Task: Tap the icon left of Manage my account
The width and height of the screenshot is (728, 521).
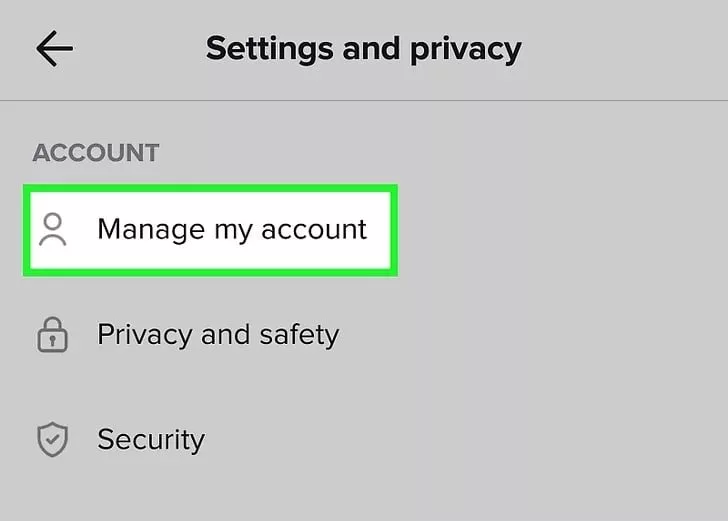Action: 52,230
